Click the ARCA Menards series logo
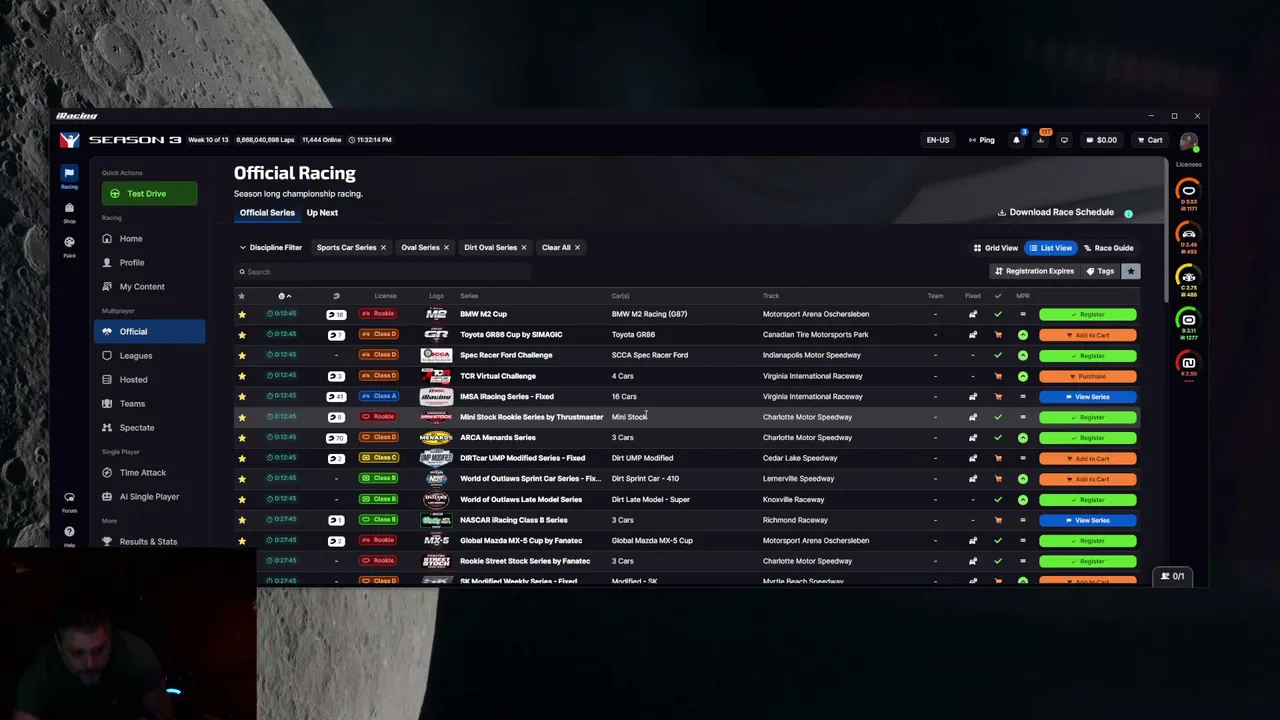This screenshot has width=1280, height=720. (436, 437)
